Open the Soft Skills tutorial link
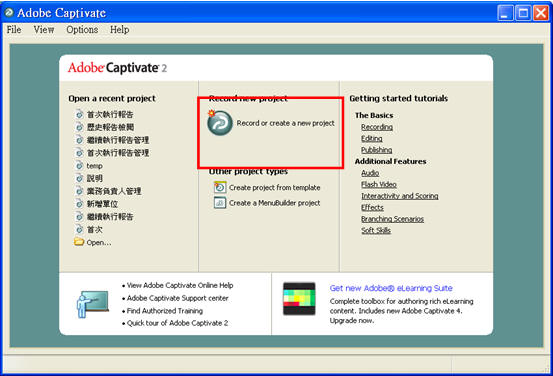Viewport: 553px width, 376px height. [376, 230]
